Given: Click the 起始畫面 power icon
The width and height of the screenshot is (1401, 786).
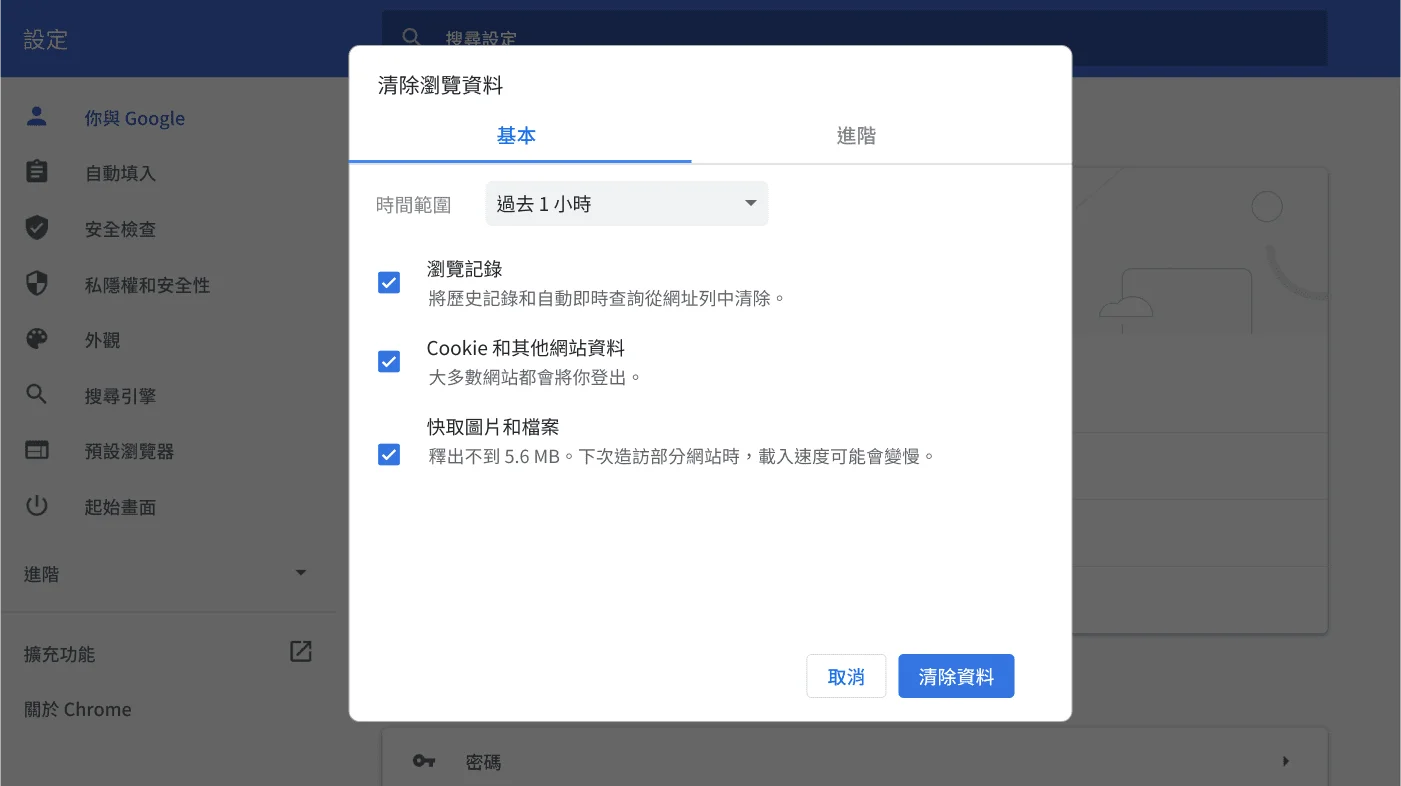Looking at the screenshot, I should (36, 506).
